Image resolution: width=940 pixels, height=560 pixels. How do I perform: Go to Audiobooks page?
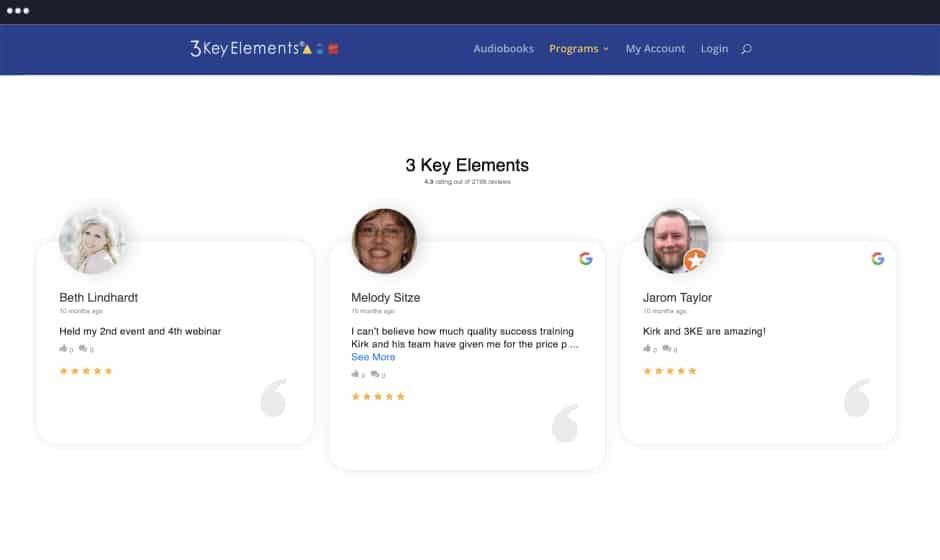point(504,49)
